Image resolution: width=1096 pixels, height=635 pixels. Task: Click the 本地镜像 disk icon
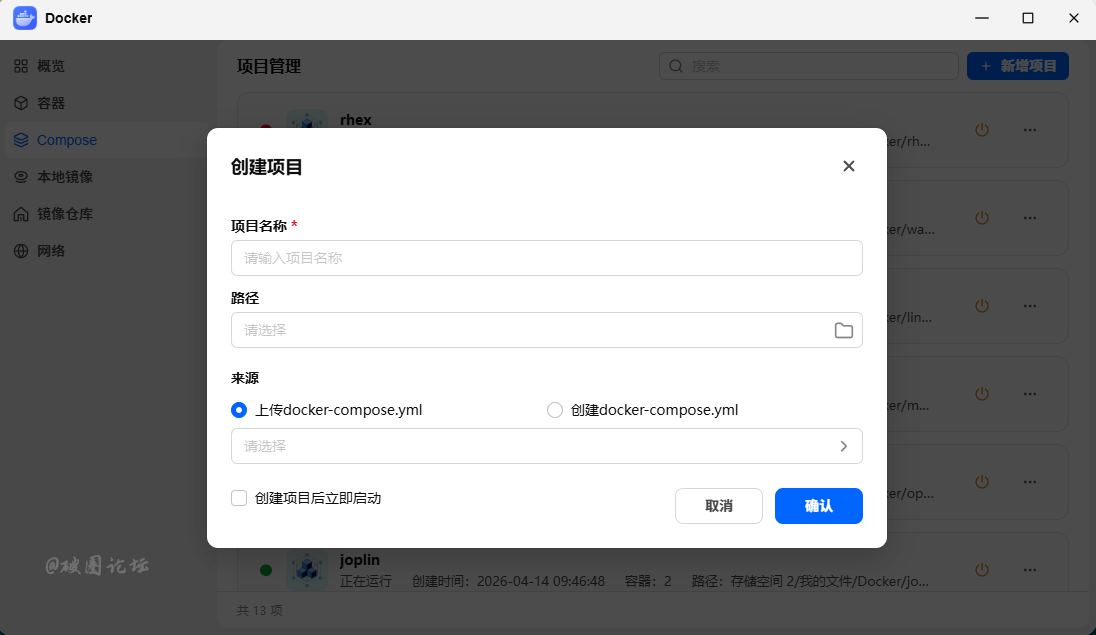click(21, 177)
